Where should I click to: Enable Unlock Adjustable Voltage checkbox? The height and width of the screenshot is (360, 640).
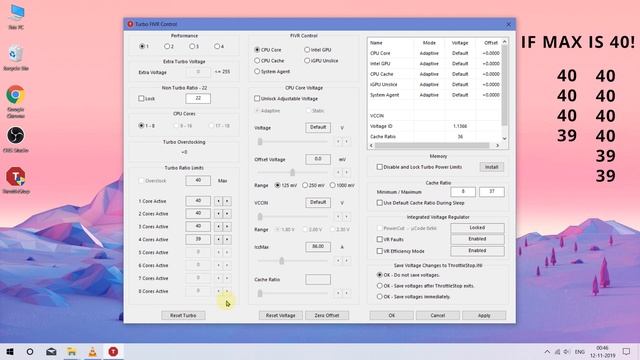pos(257,98)
